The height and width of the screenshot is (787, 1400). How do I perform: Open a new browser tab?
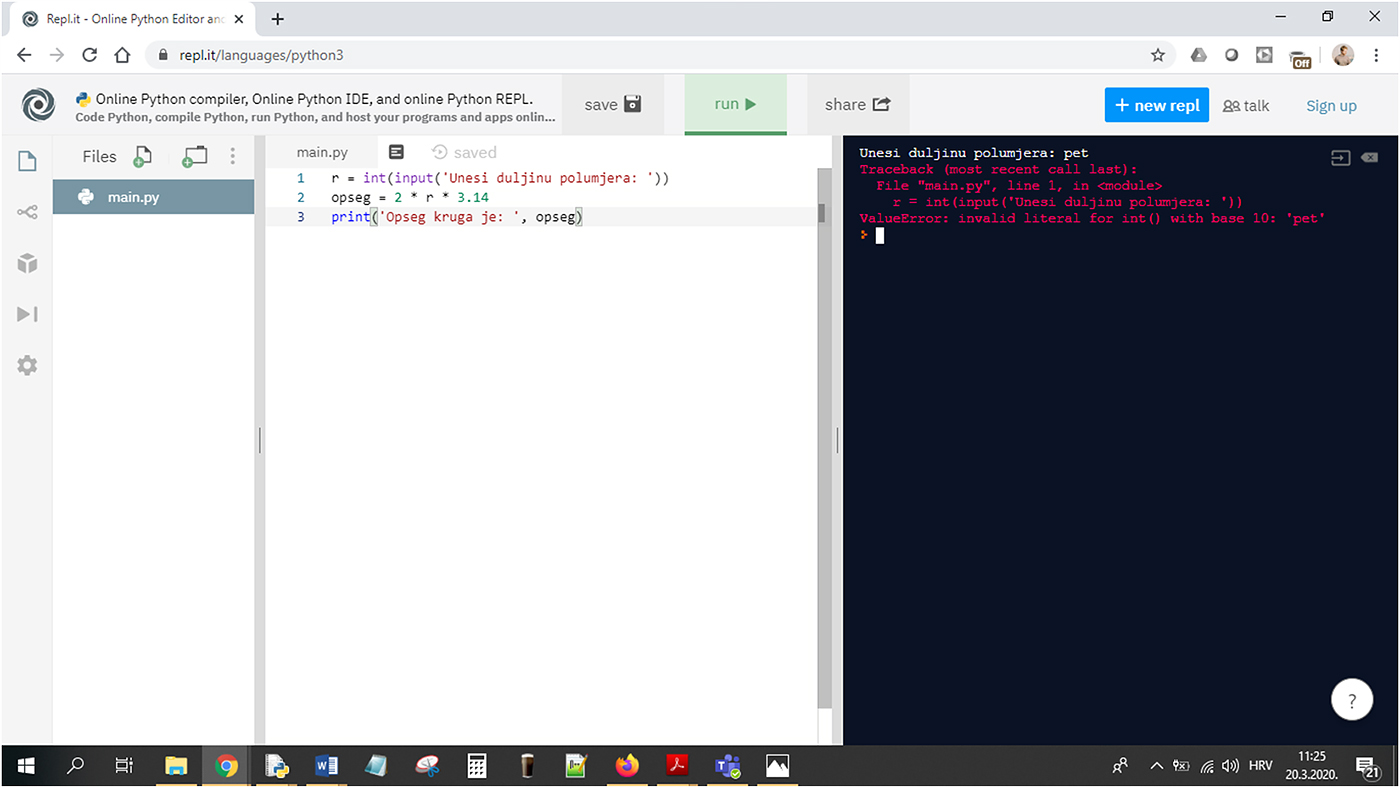278,19
